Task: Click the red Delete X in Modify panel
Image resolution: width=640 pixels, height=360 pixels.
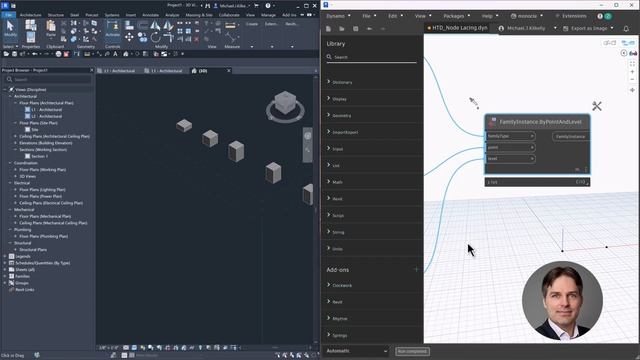Action: [196, 40]
